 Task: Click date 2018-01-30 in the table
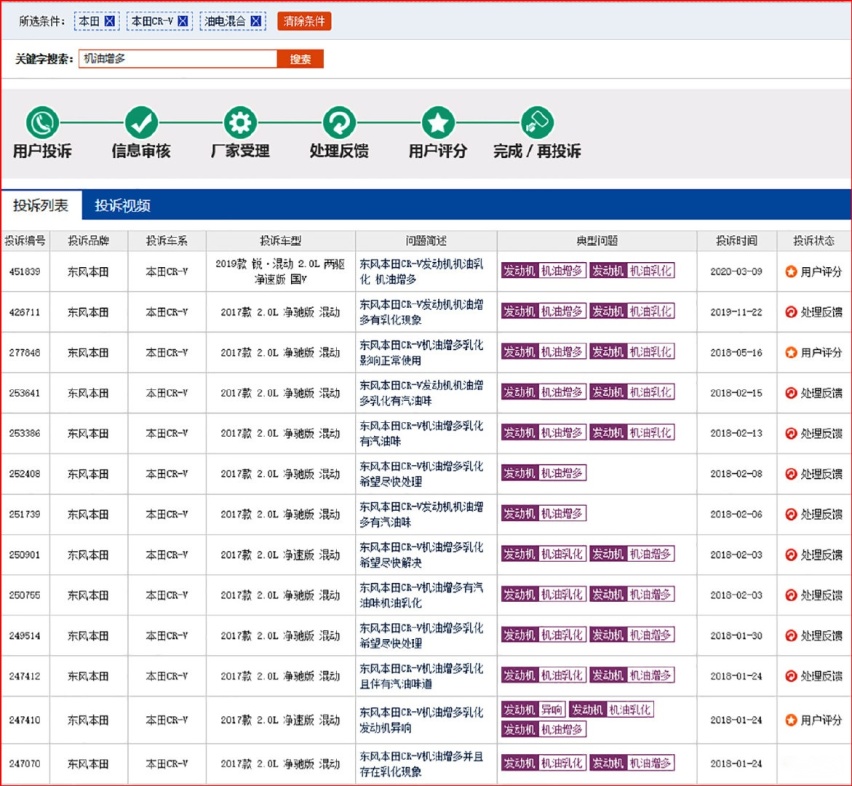point(736,636)
